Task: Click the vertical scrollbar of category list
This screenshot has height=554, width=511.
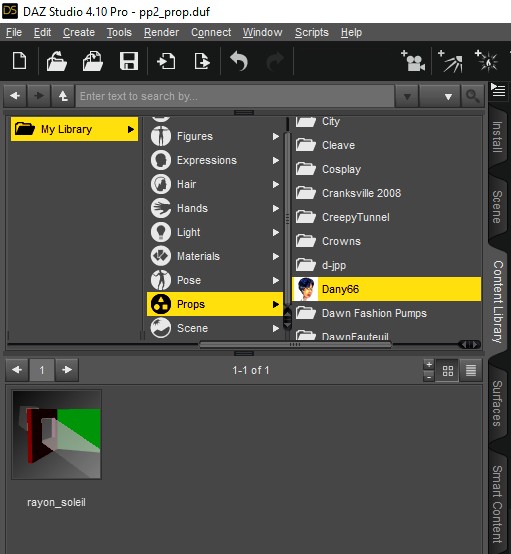Action: pos(287,219)
